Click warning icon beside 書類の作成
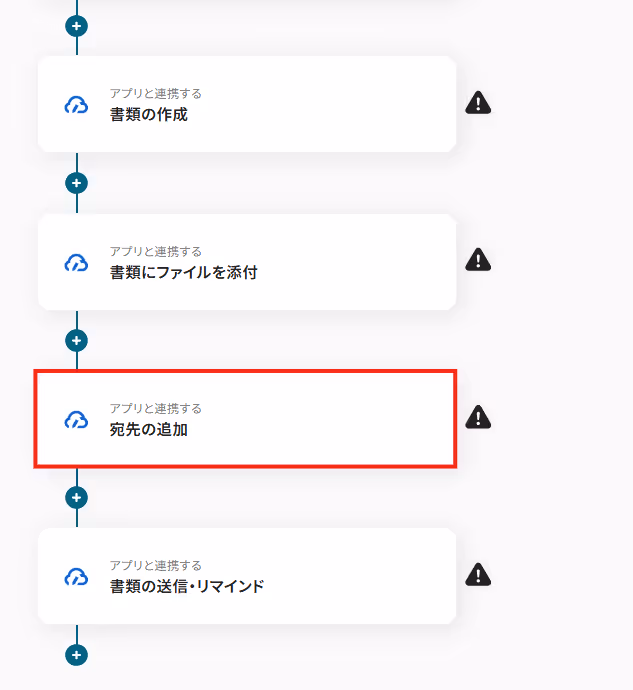 (478, 103)
